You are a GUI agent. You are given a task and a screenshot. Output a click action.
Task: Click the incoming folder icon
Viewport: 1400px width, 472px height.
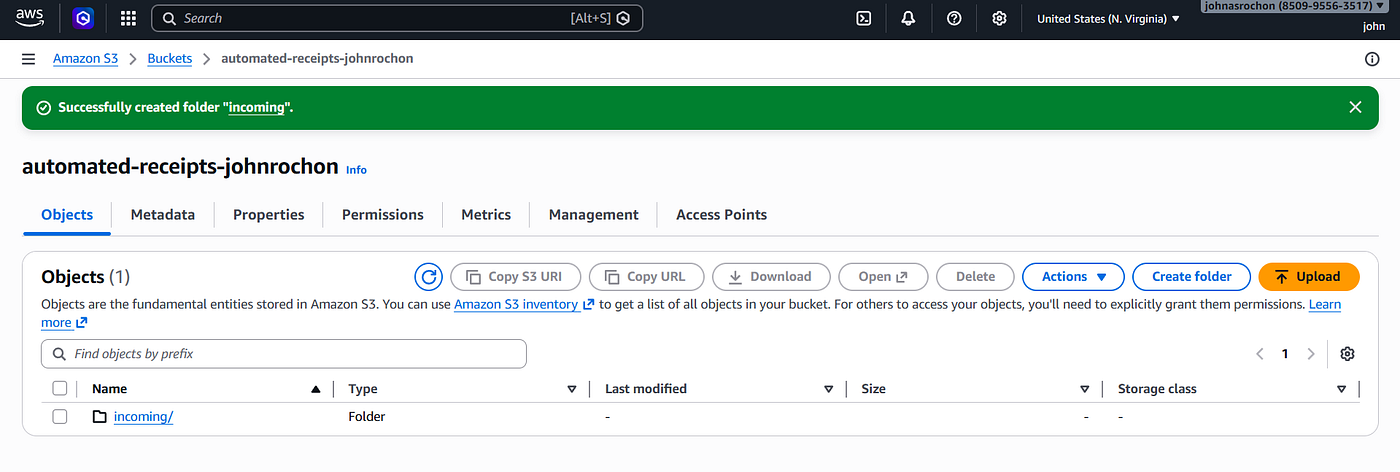(99, 417)
